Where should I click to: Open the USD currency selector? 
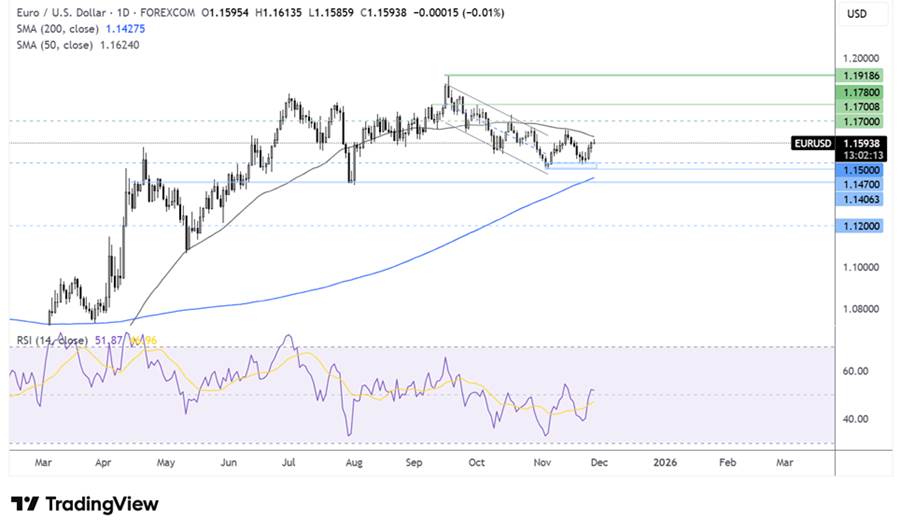click(857, 14)
